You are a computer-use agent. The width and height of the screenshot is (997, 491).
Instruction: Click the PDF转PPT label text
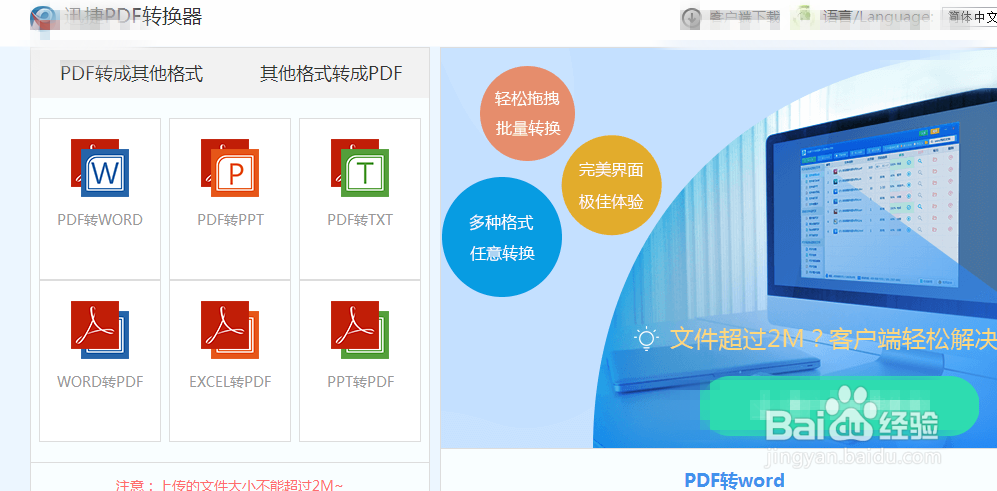[x=230, y=220]
